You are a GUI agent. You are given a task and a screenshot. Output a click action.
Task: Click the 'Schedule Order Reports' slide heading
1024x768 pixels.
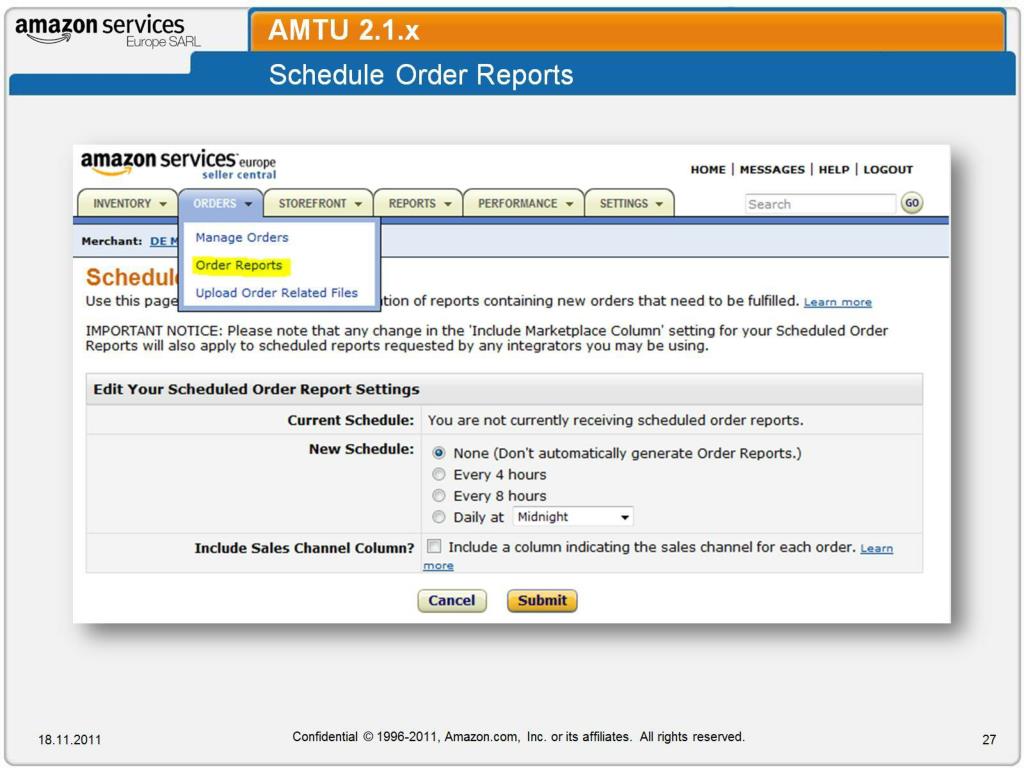coord(421,74)
